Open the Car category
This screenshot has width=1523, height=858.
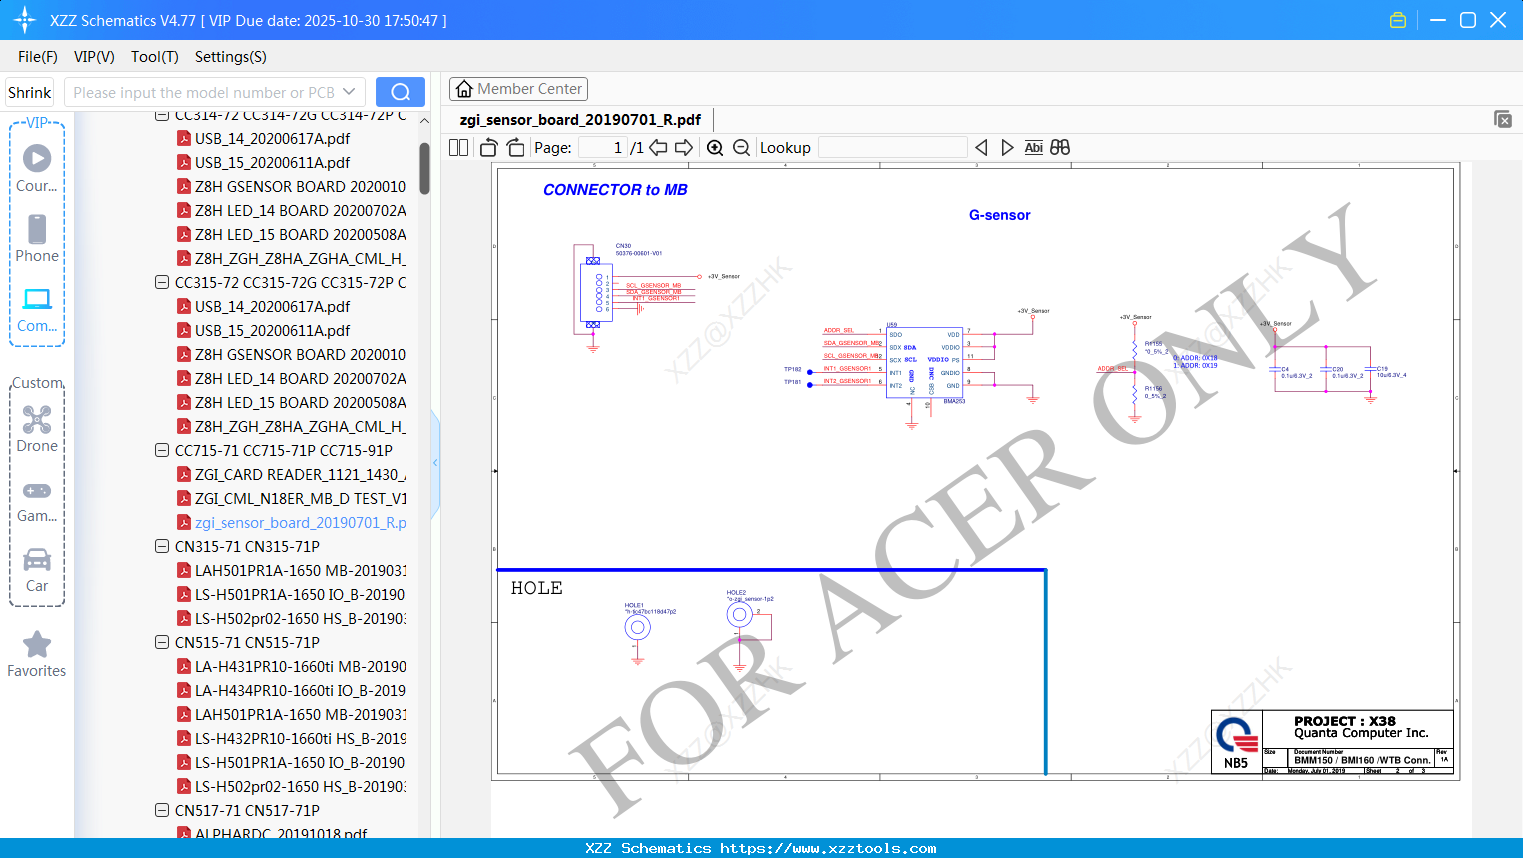(37, 568)
